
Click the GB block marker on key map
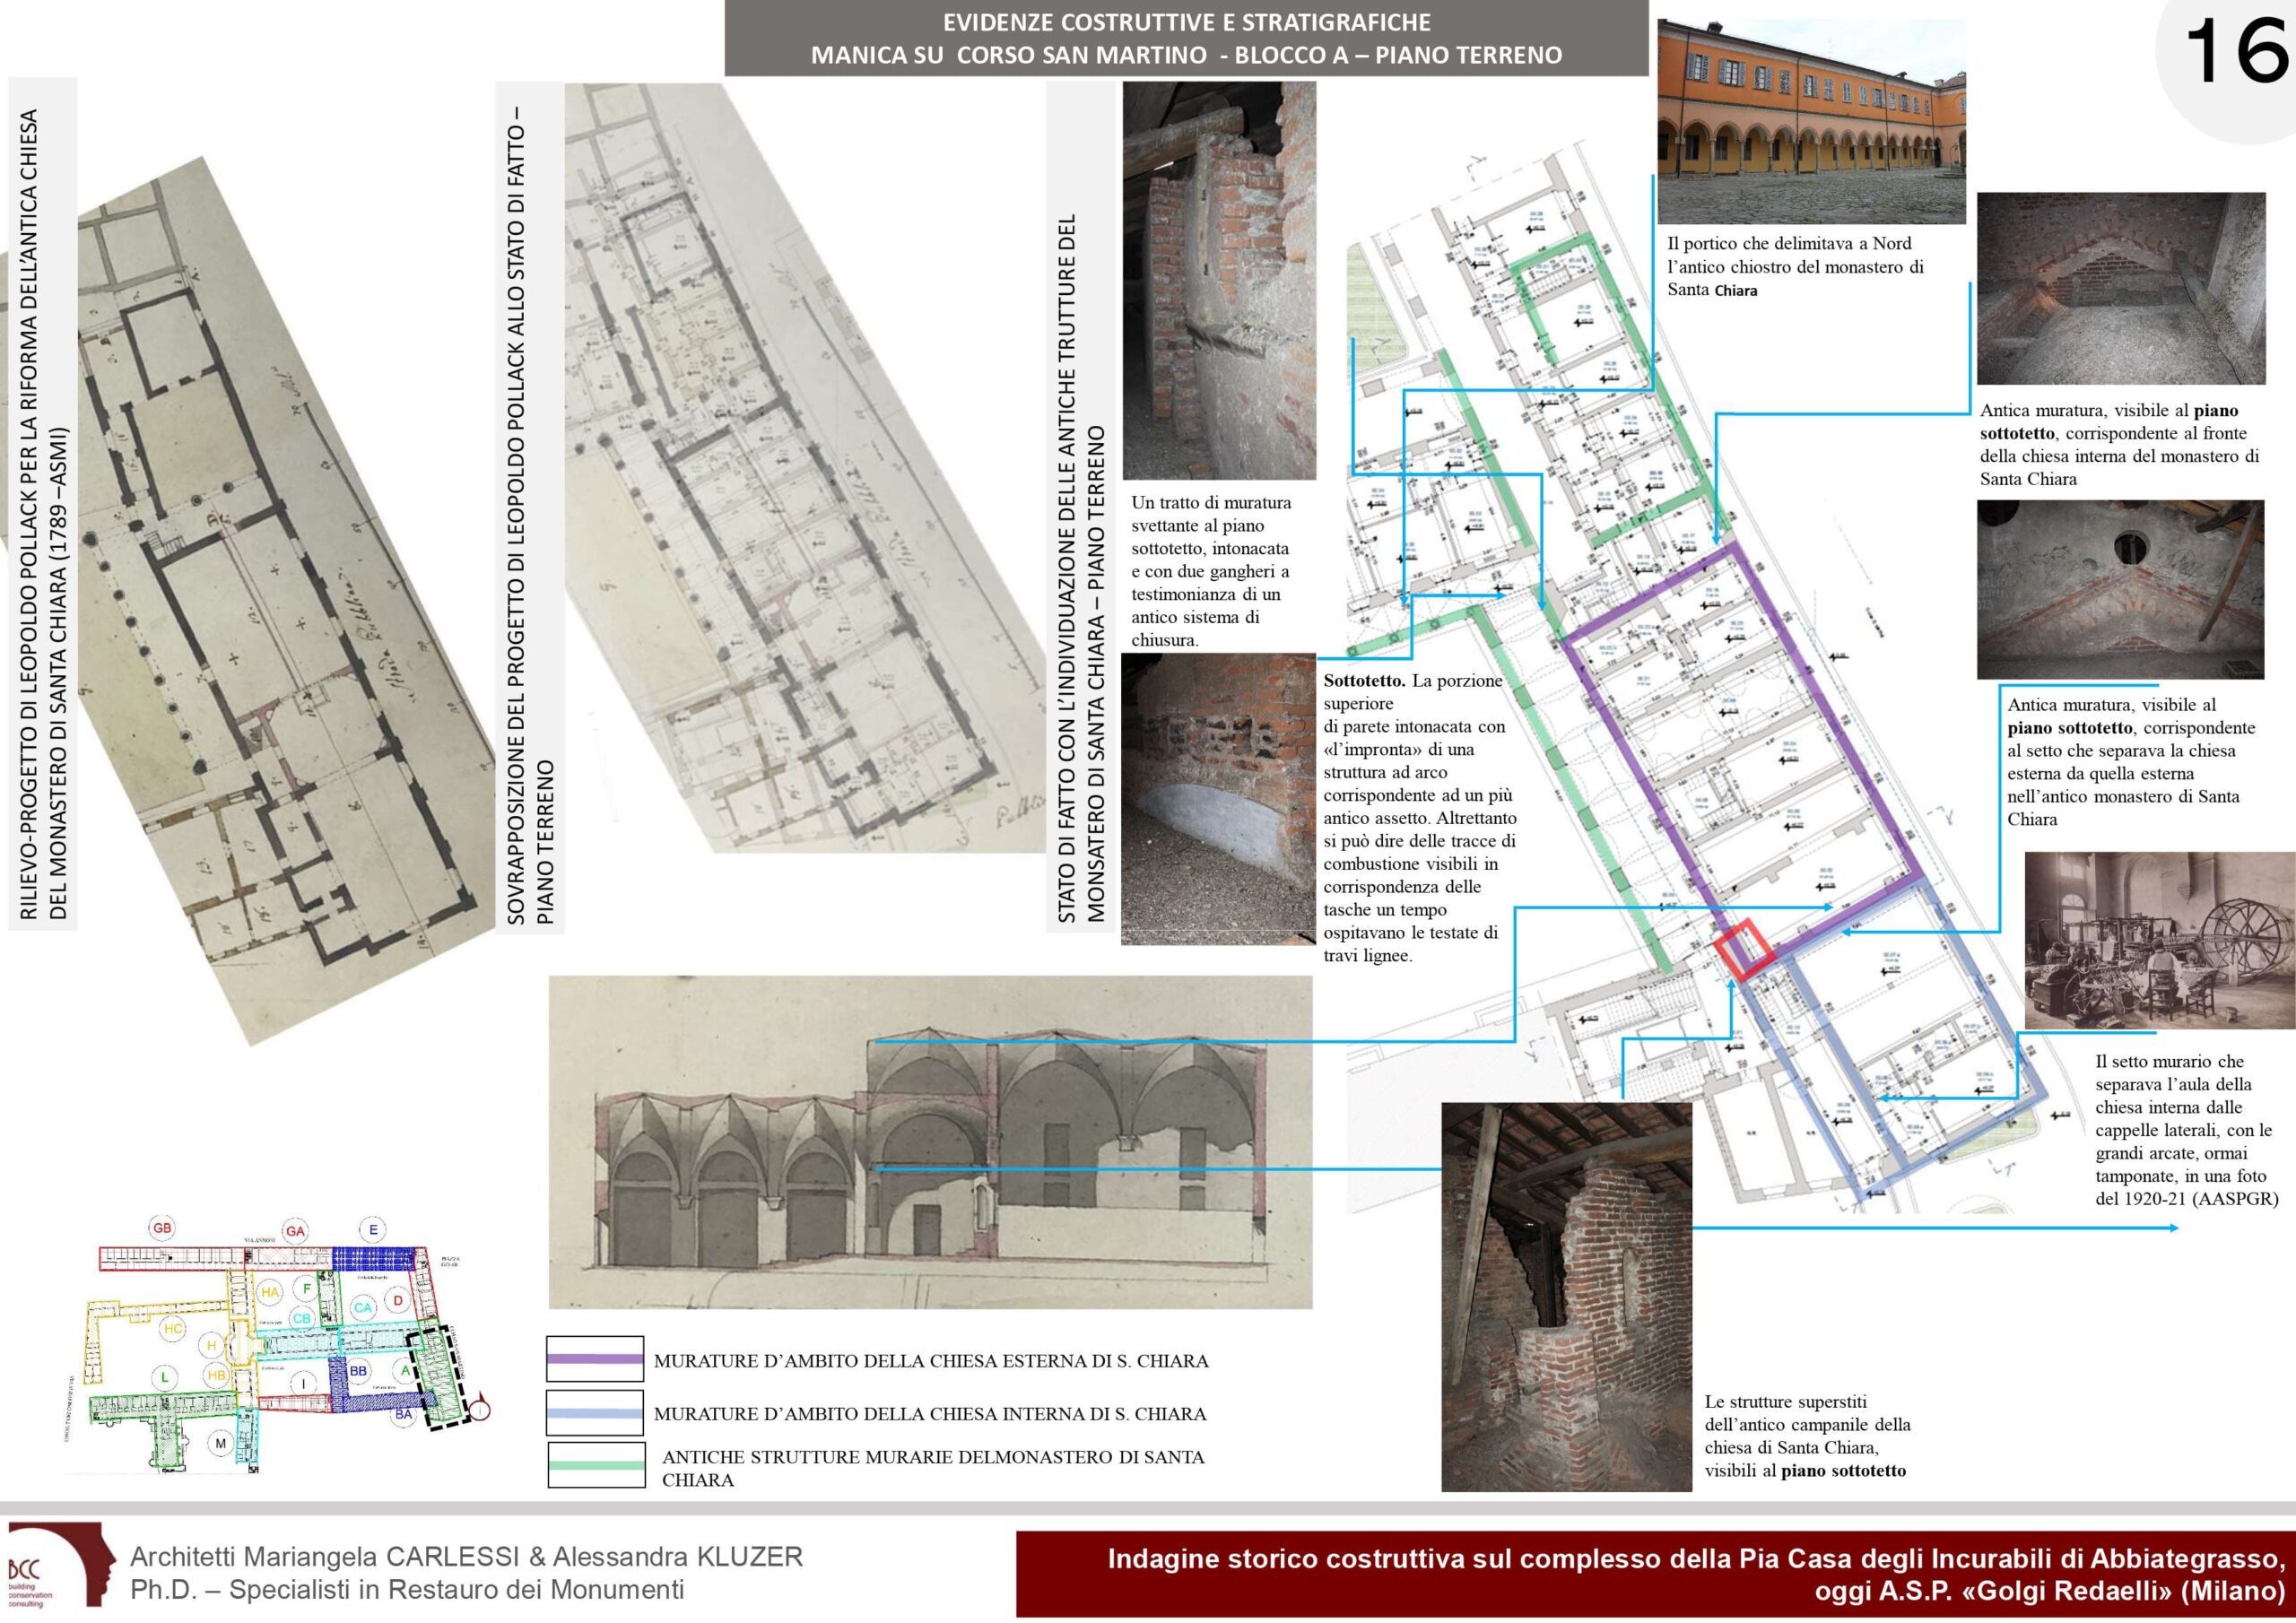coord(162,1229)
